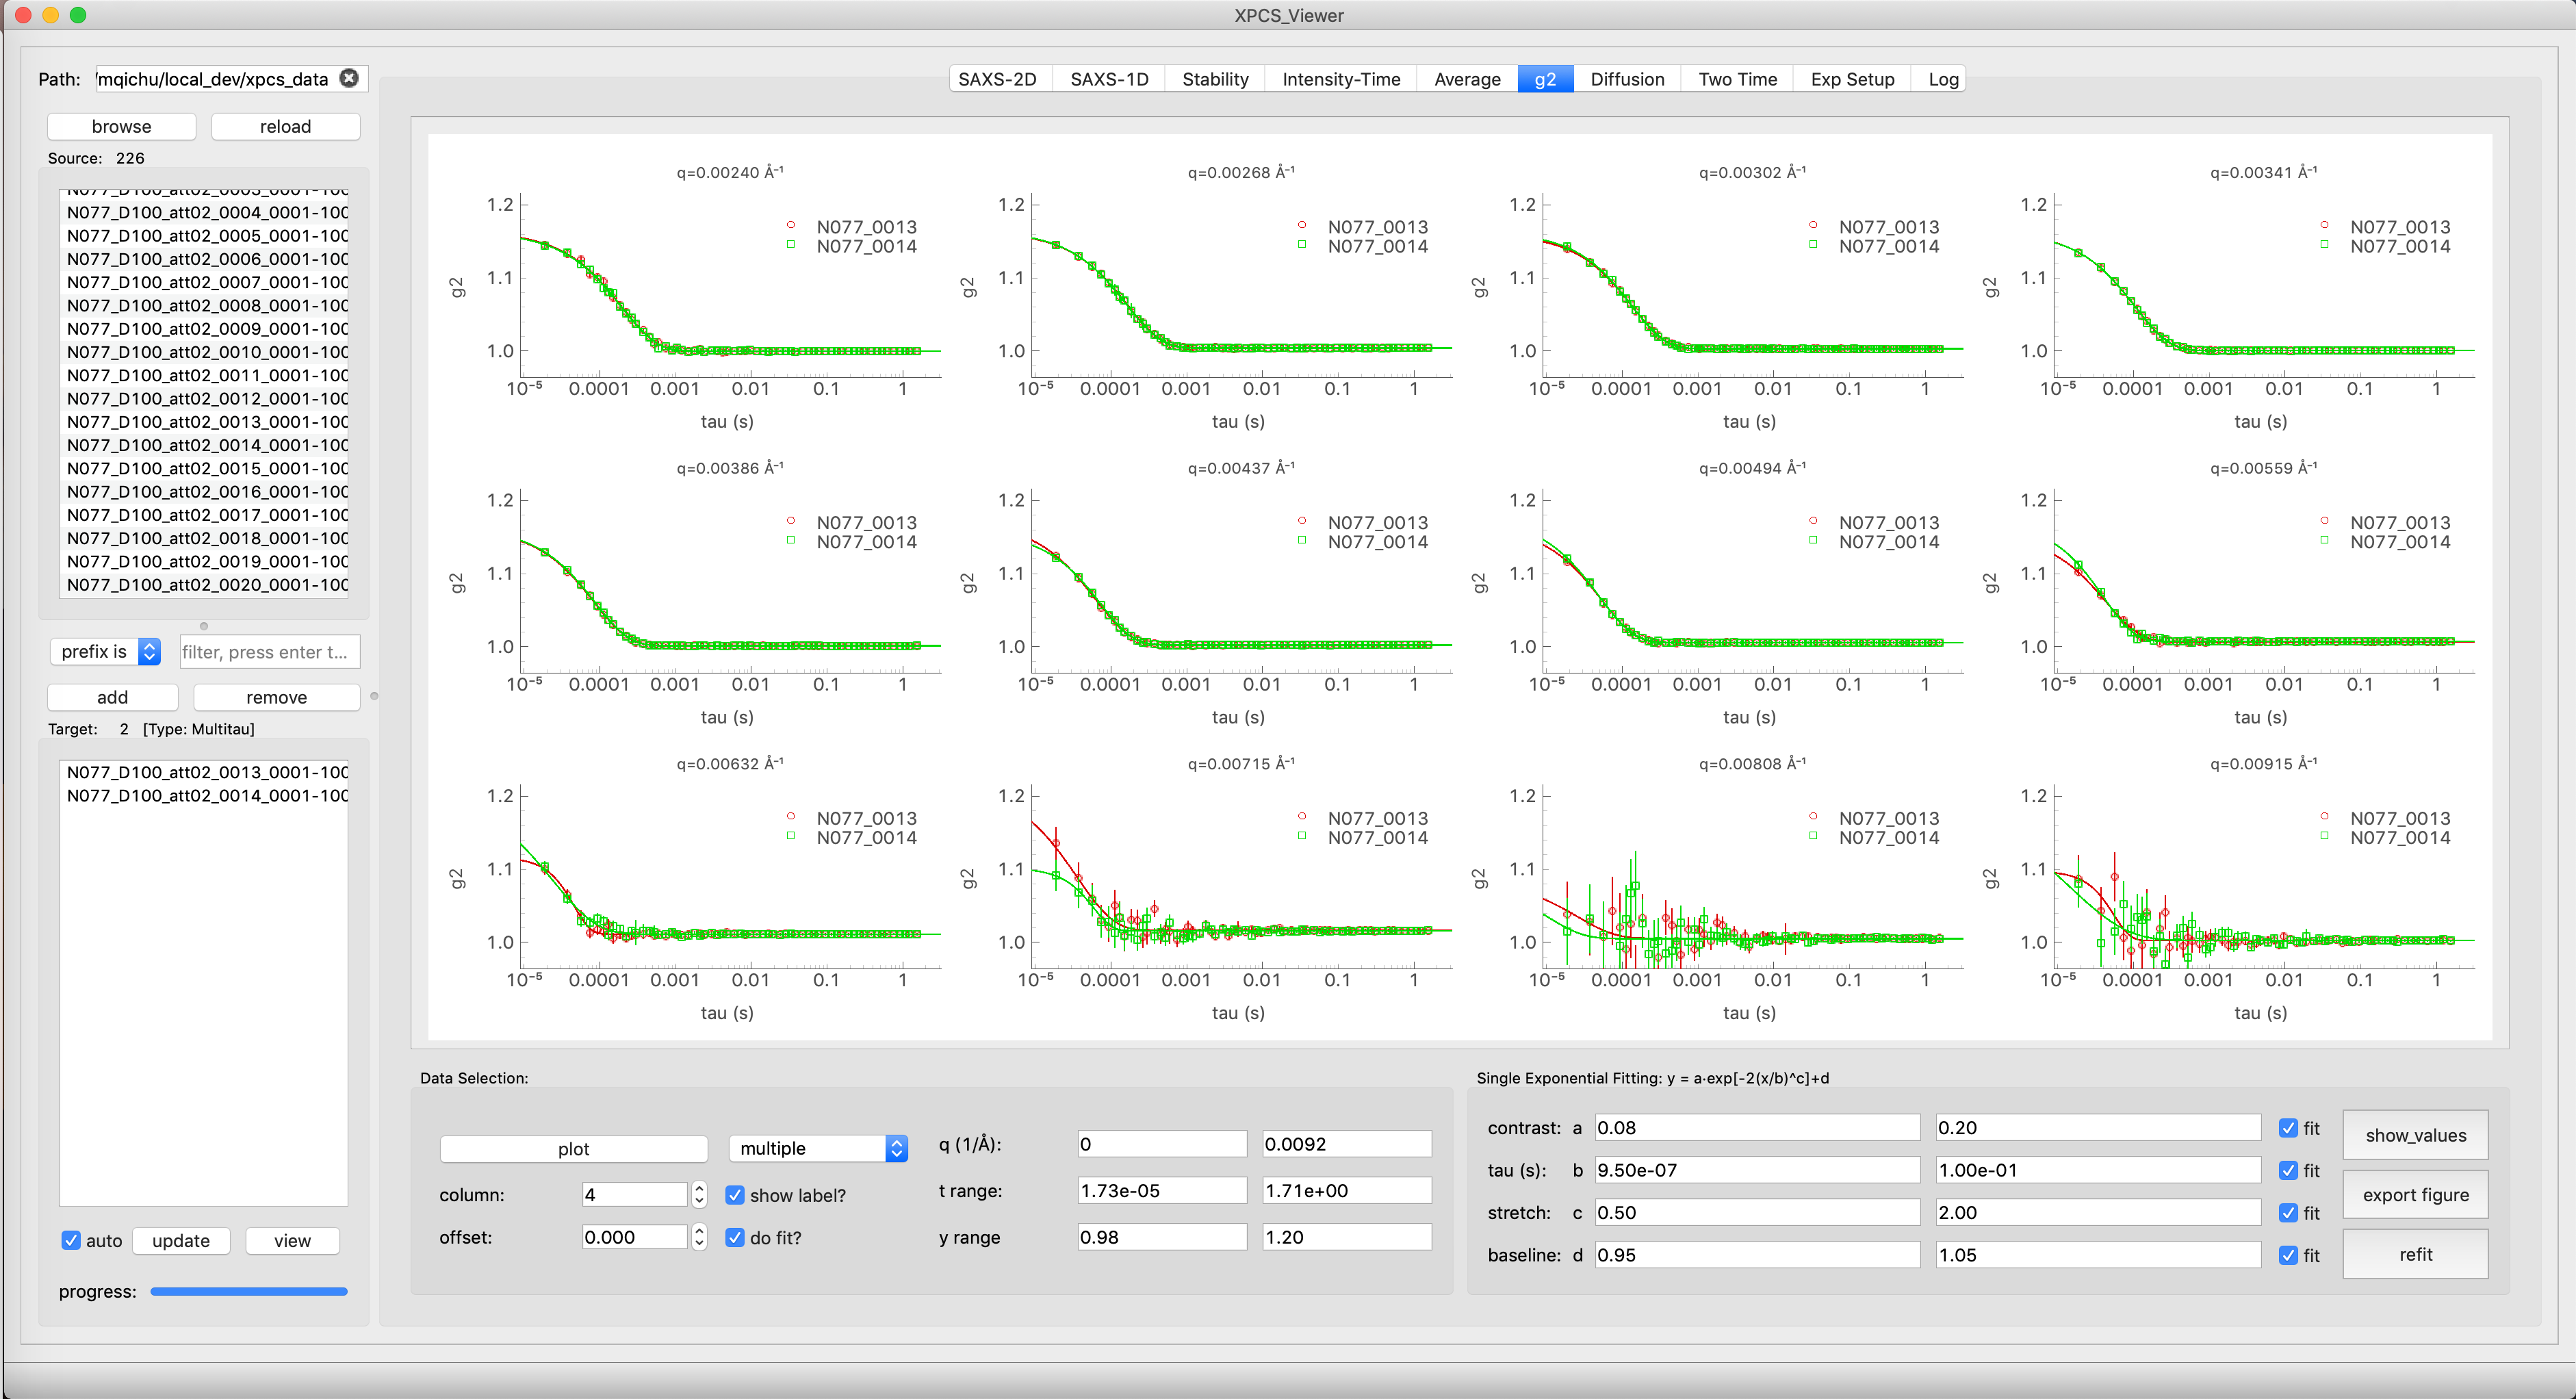
Task: Clear the path field with X icon
Action: pyautogui.click(x=349, y=78)
